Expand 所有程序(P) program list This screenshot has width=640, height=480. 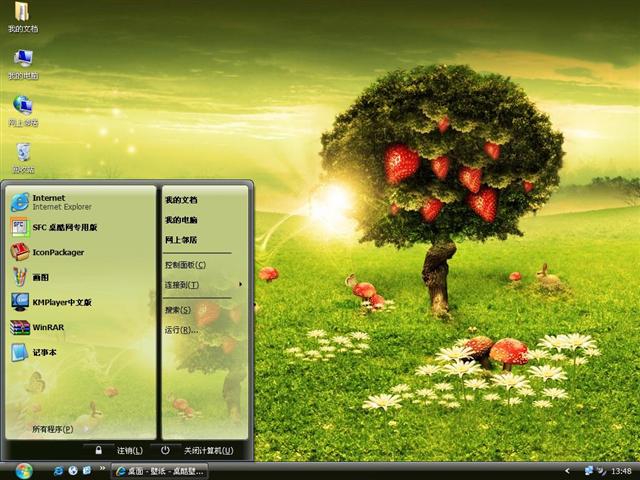pyautogui.click(x=52, y=429)
